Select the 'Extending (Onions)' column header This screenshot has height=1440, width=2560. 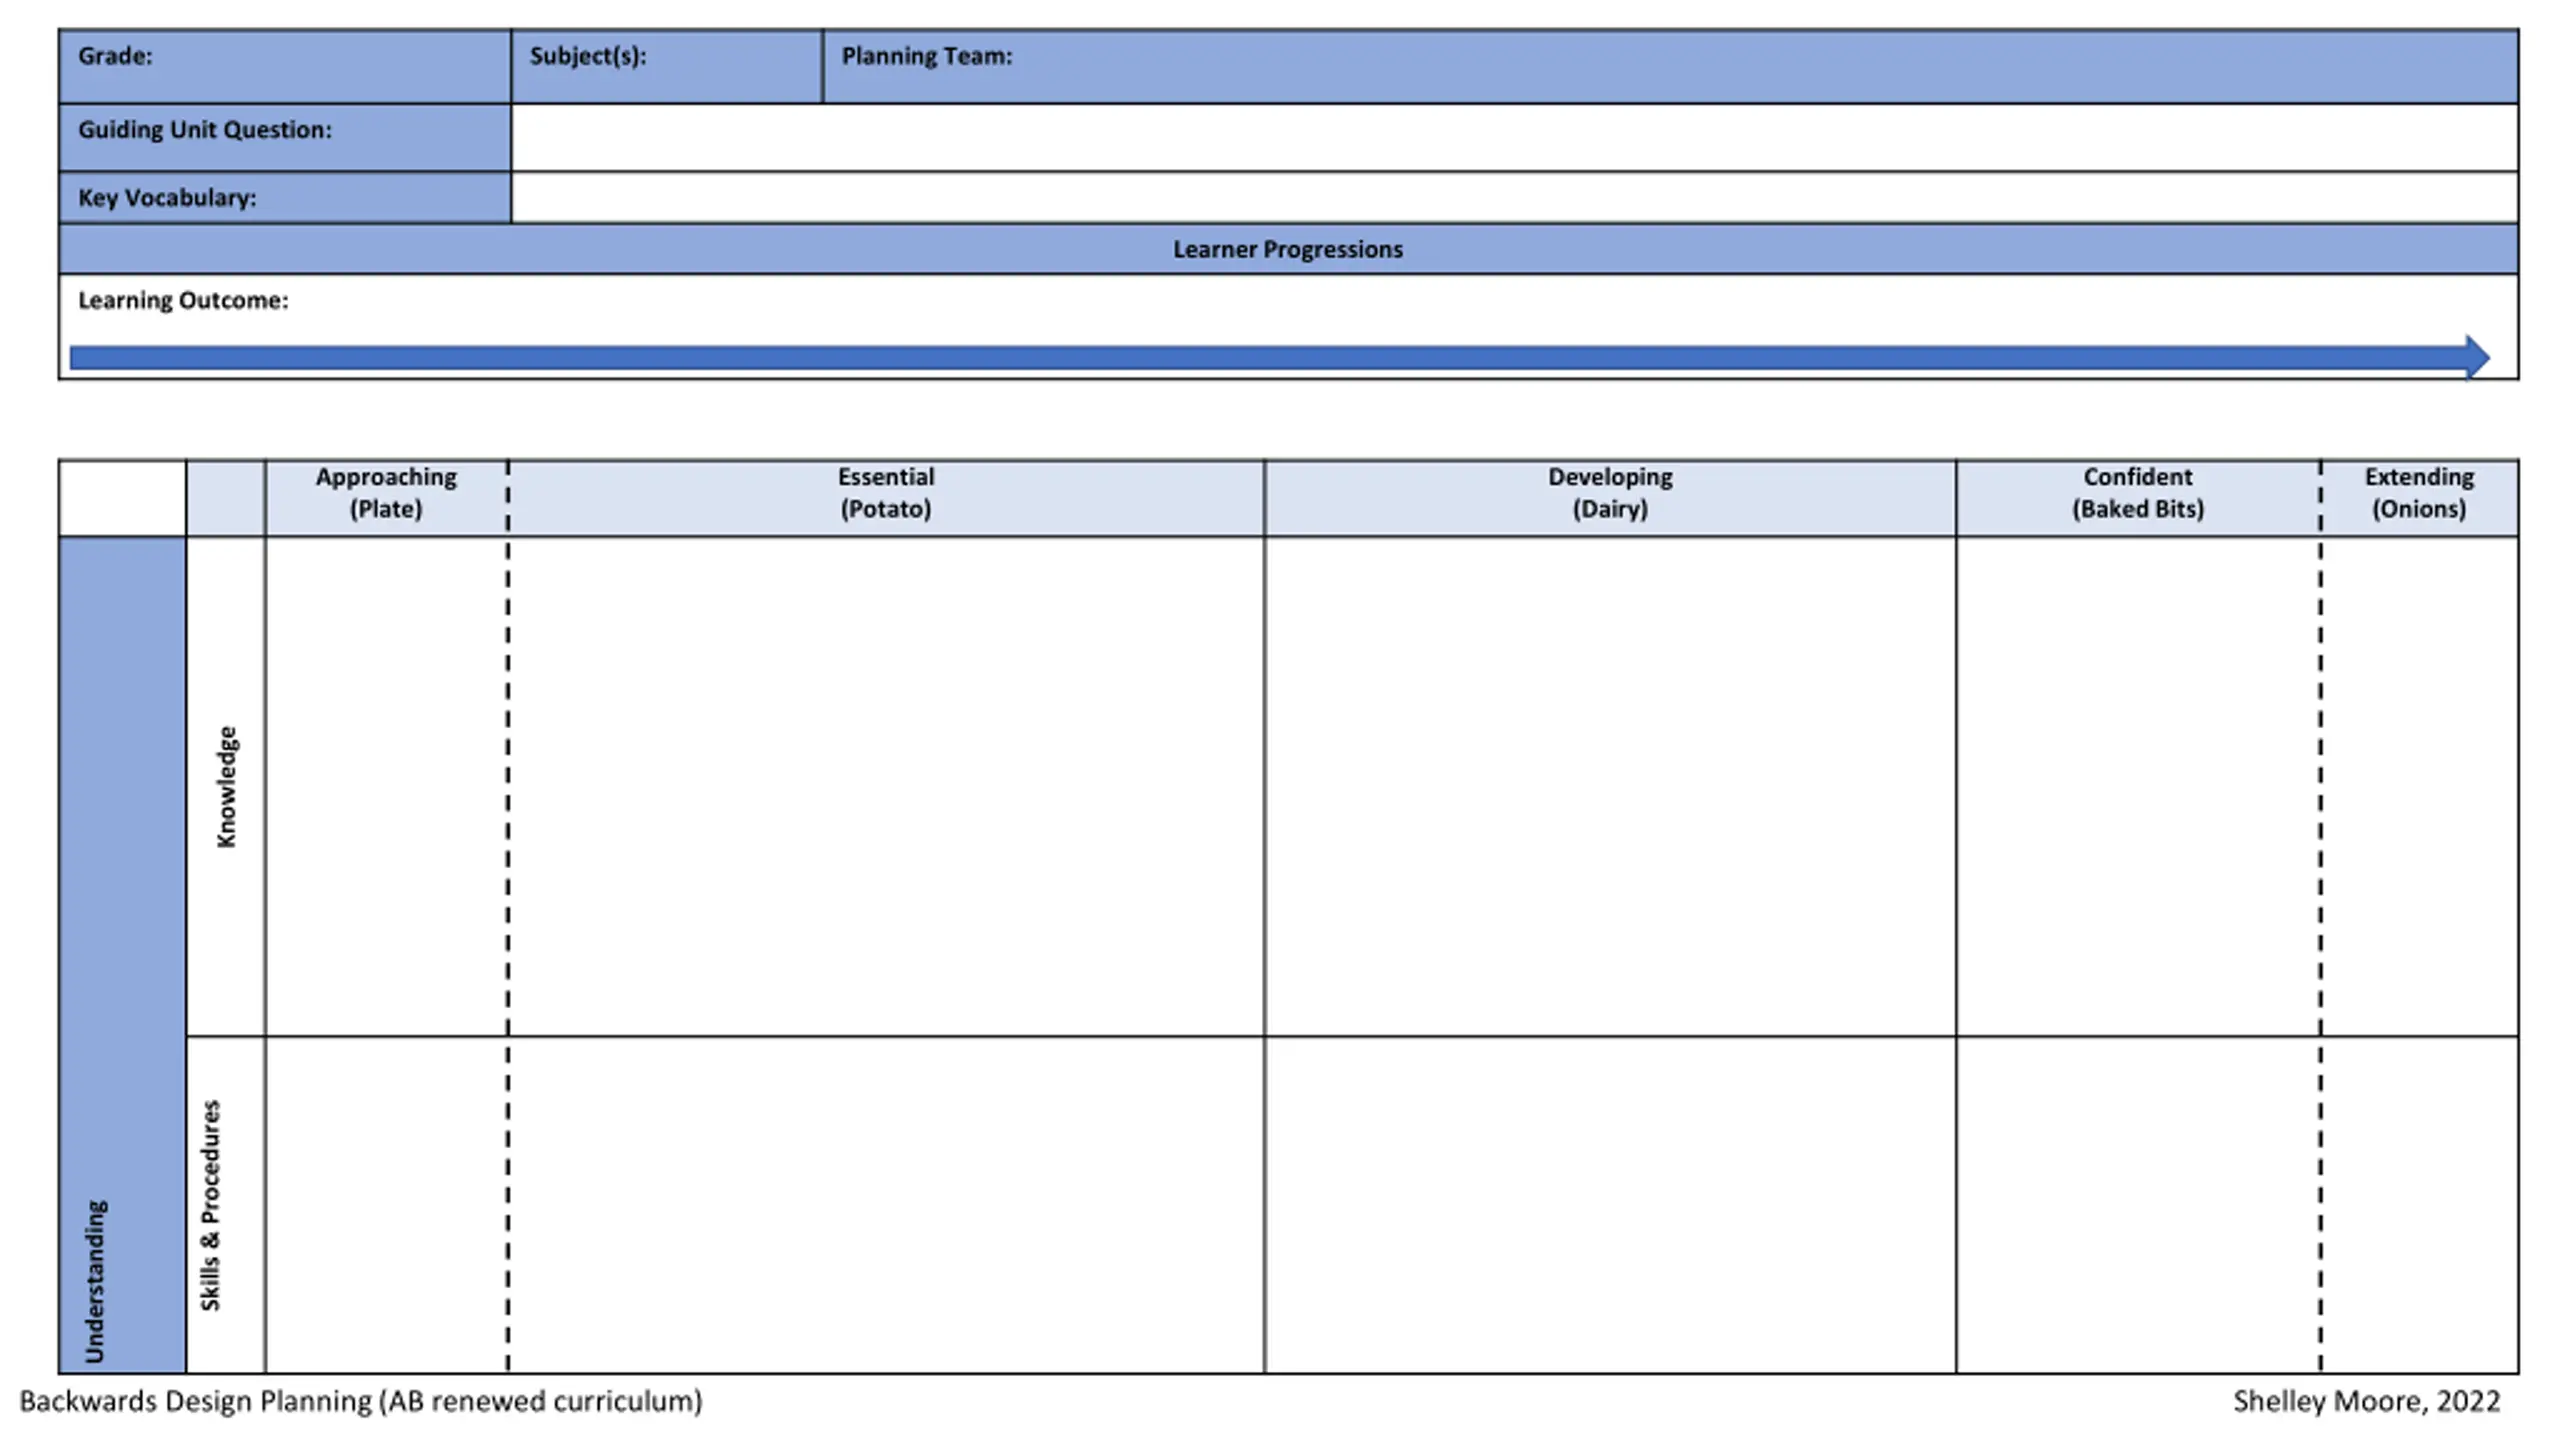point(2419,498)
